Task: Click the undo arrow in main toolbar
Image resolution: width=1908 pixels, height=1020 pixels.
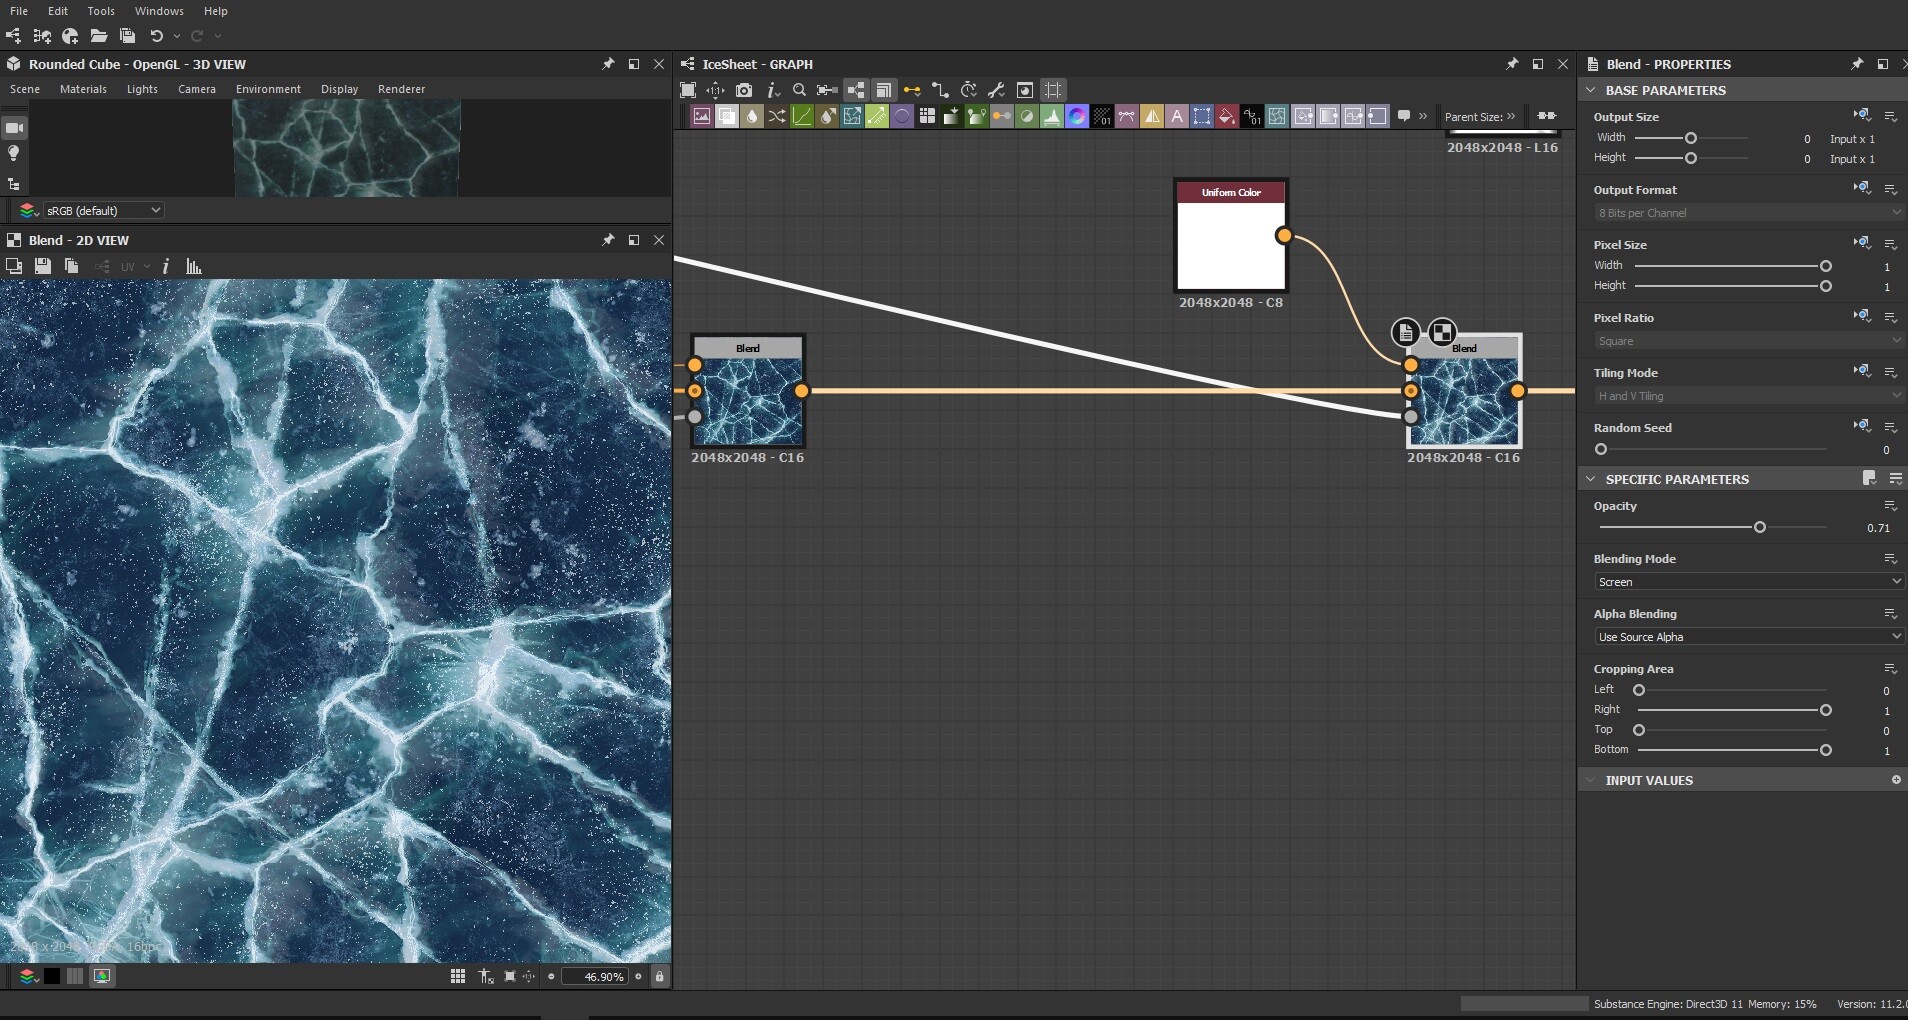Action: [156, 36]
